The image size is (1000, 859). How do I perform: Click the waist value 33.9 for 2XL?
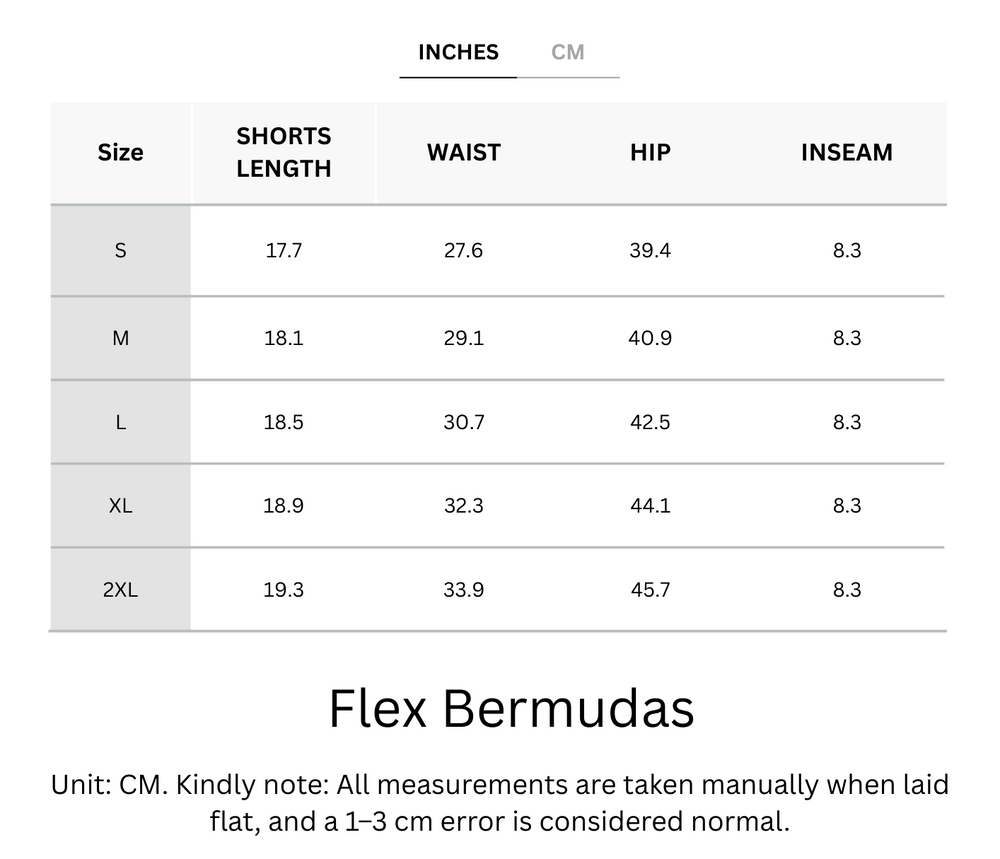pos(464,590)
